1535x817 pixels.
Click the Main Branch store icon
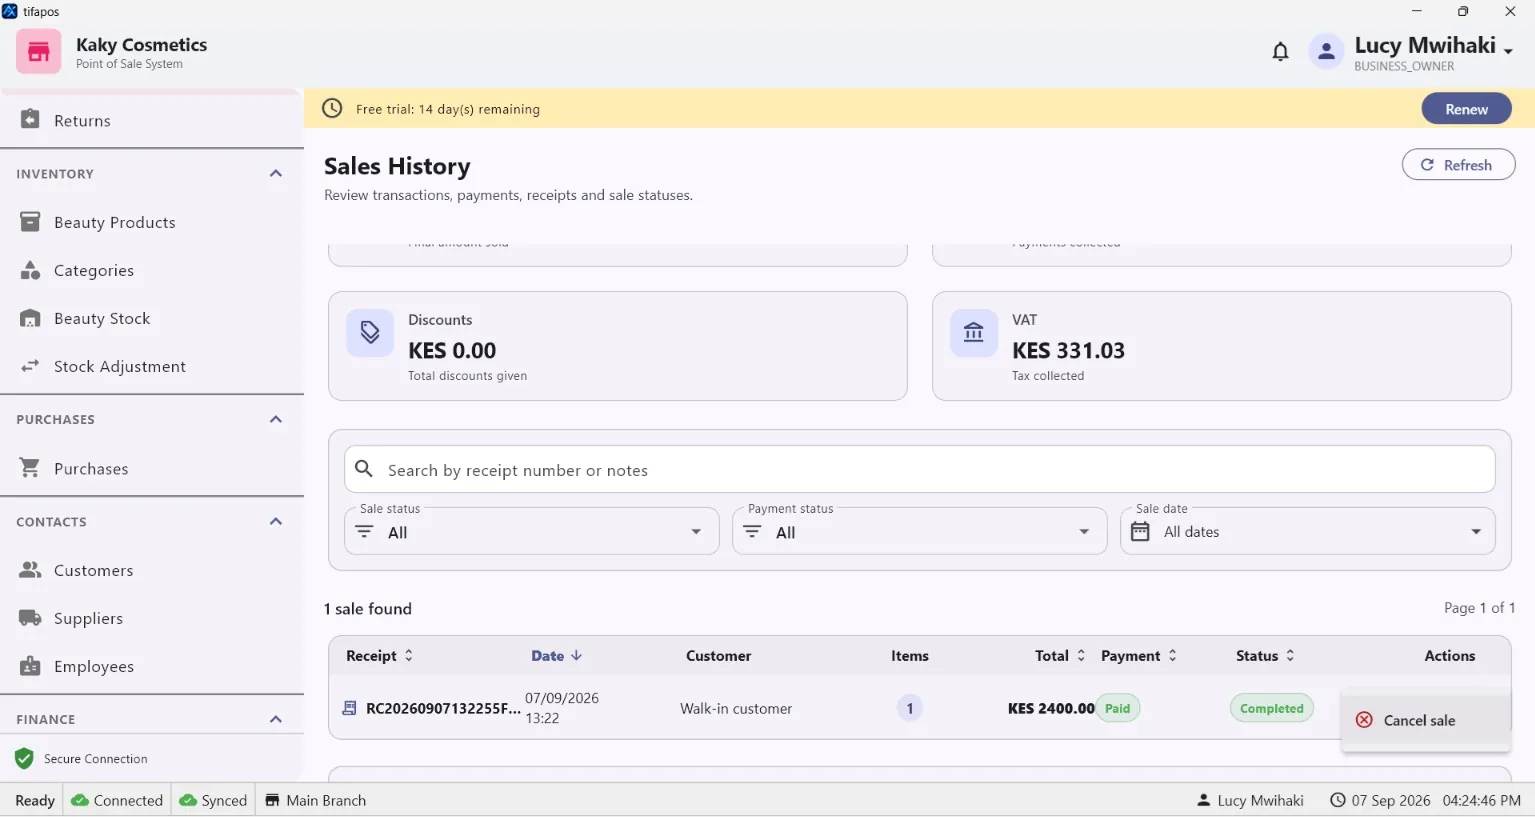coord(272,800)
